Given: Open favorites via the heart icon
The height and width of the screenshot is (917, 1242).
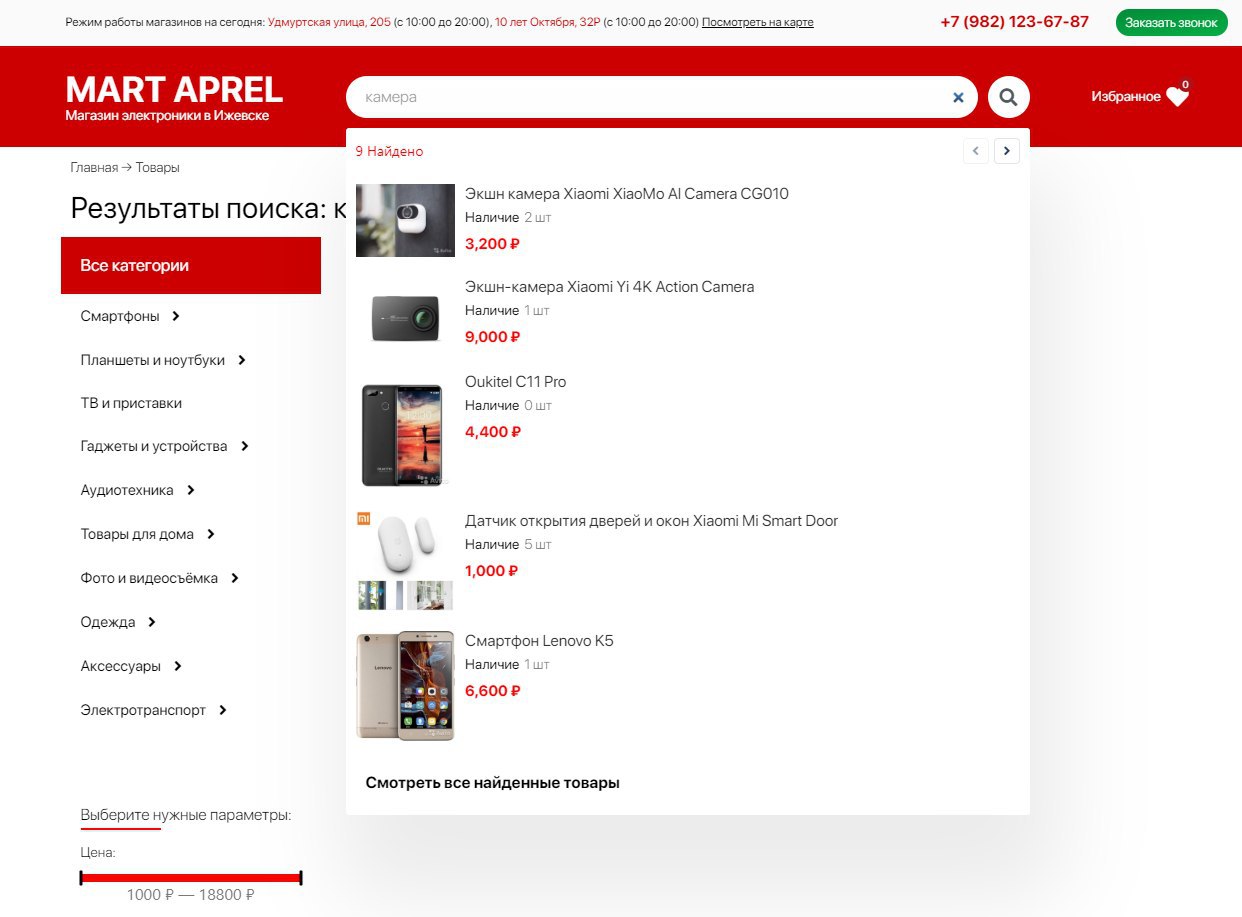Looking at the screenshot, I should [x=1177, y=97].
